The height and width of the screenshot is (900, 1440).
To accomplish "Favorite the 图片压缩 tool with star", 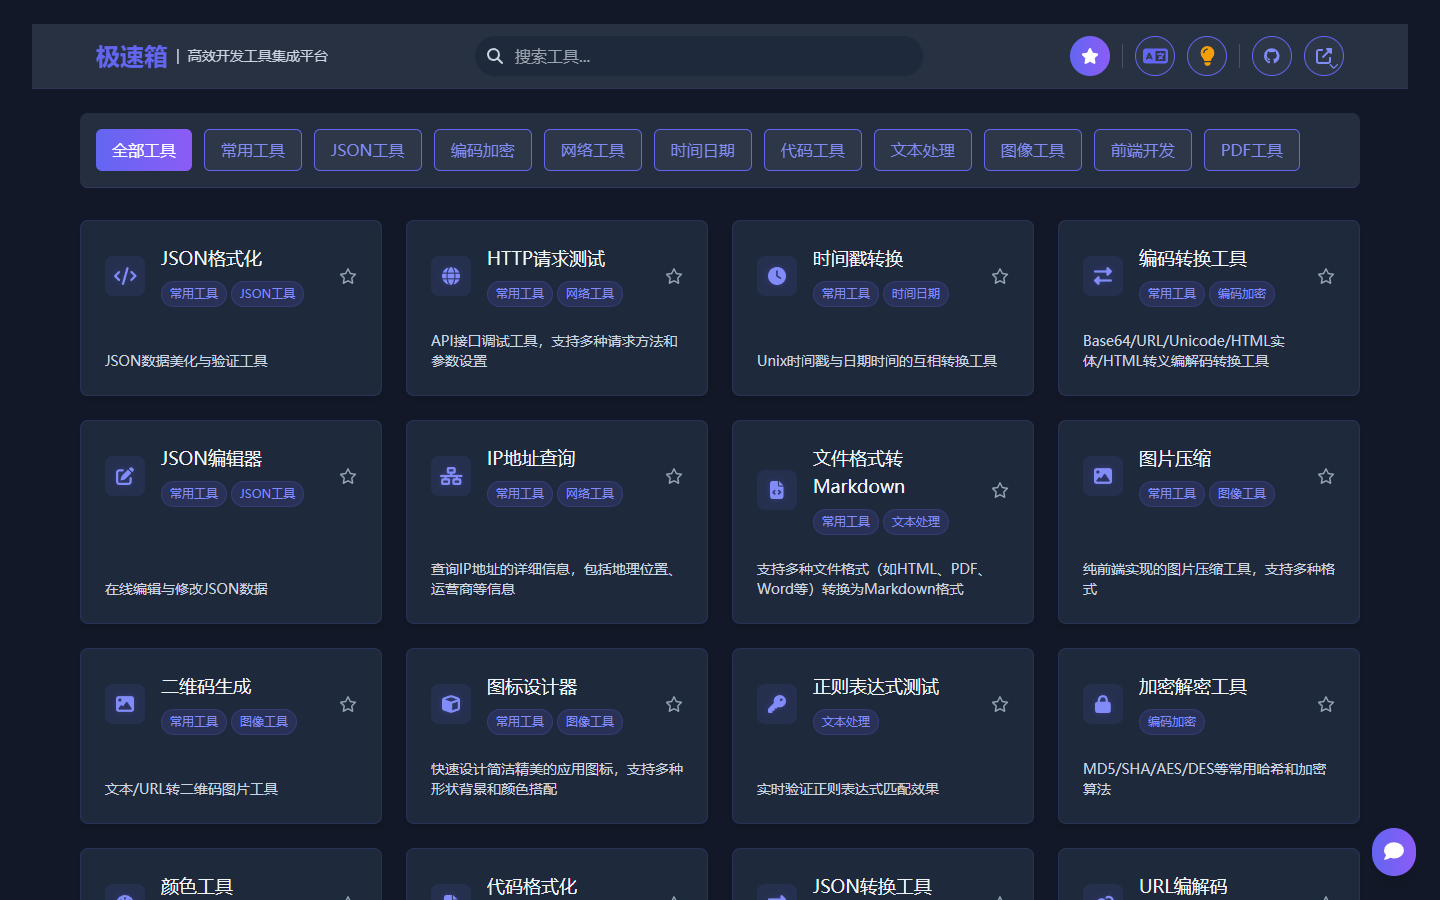I will tap(1326, 476).
